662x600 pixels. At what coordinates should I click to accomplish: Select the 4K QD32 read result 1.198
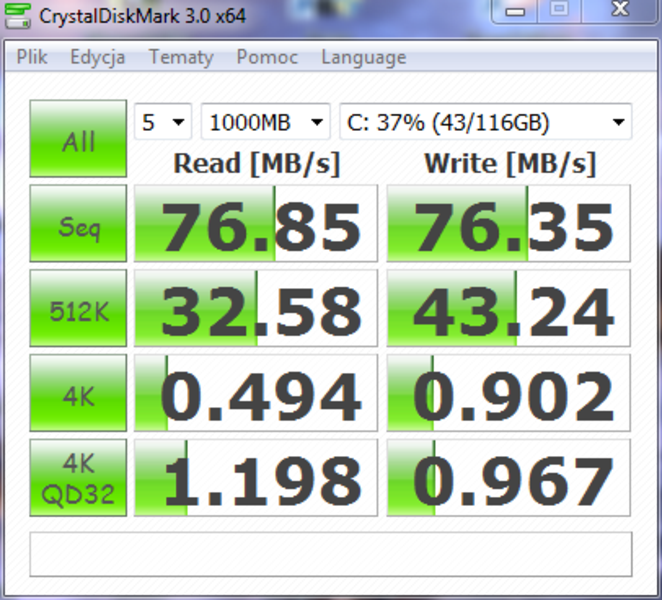pyautogui.click(x=256, y=478)
